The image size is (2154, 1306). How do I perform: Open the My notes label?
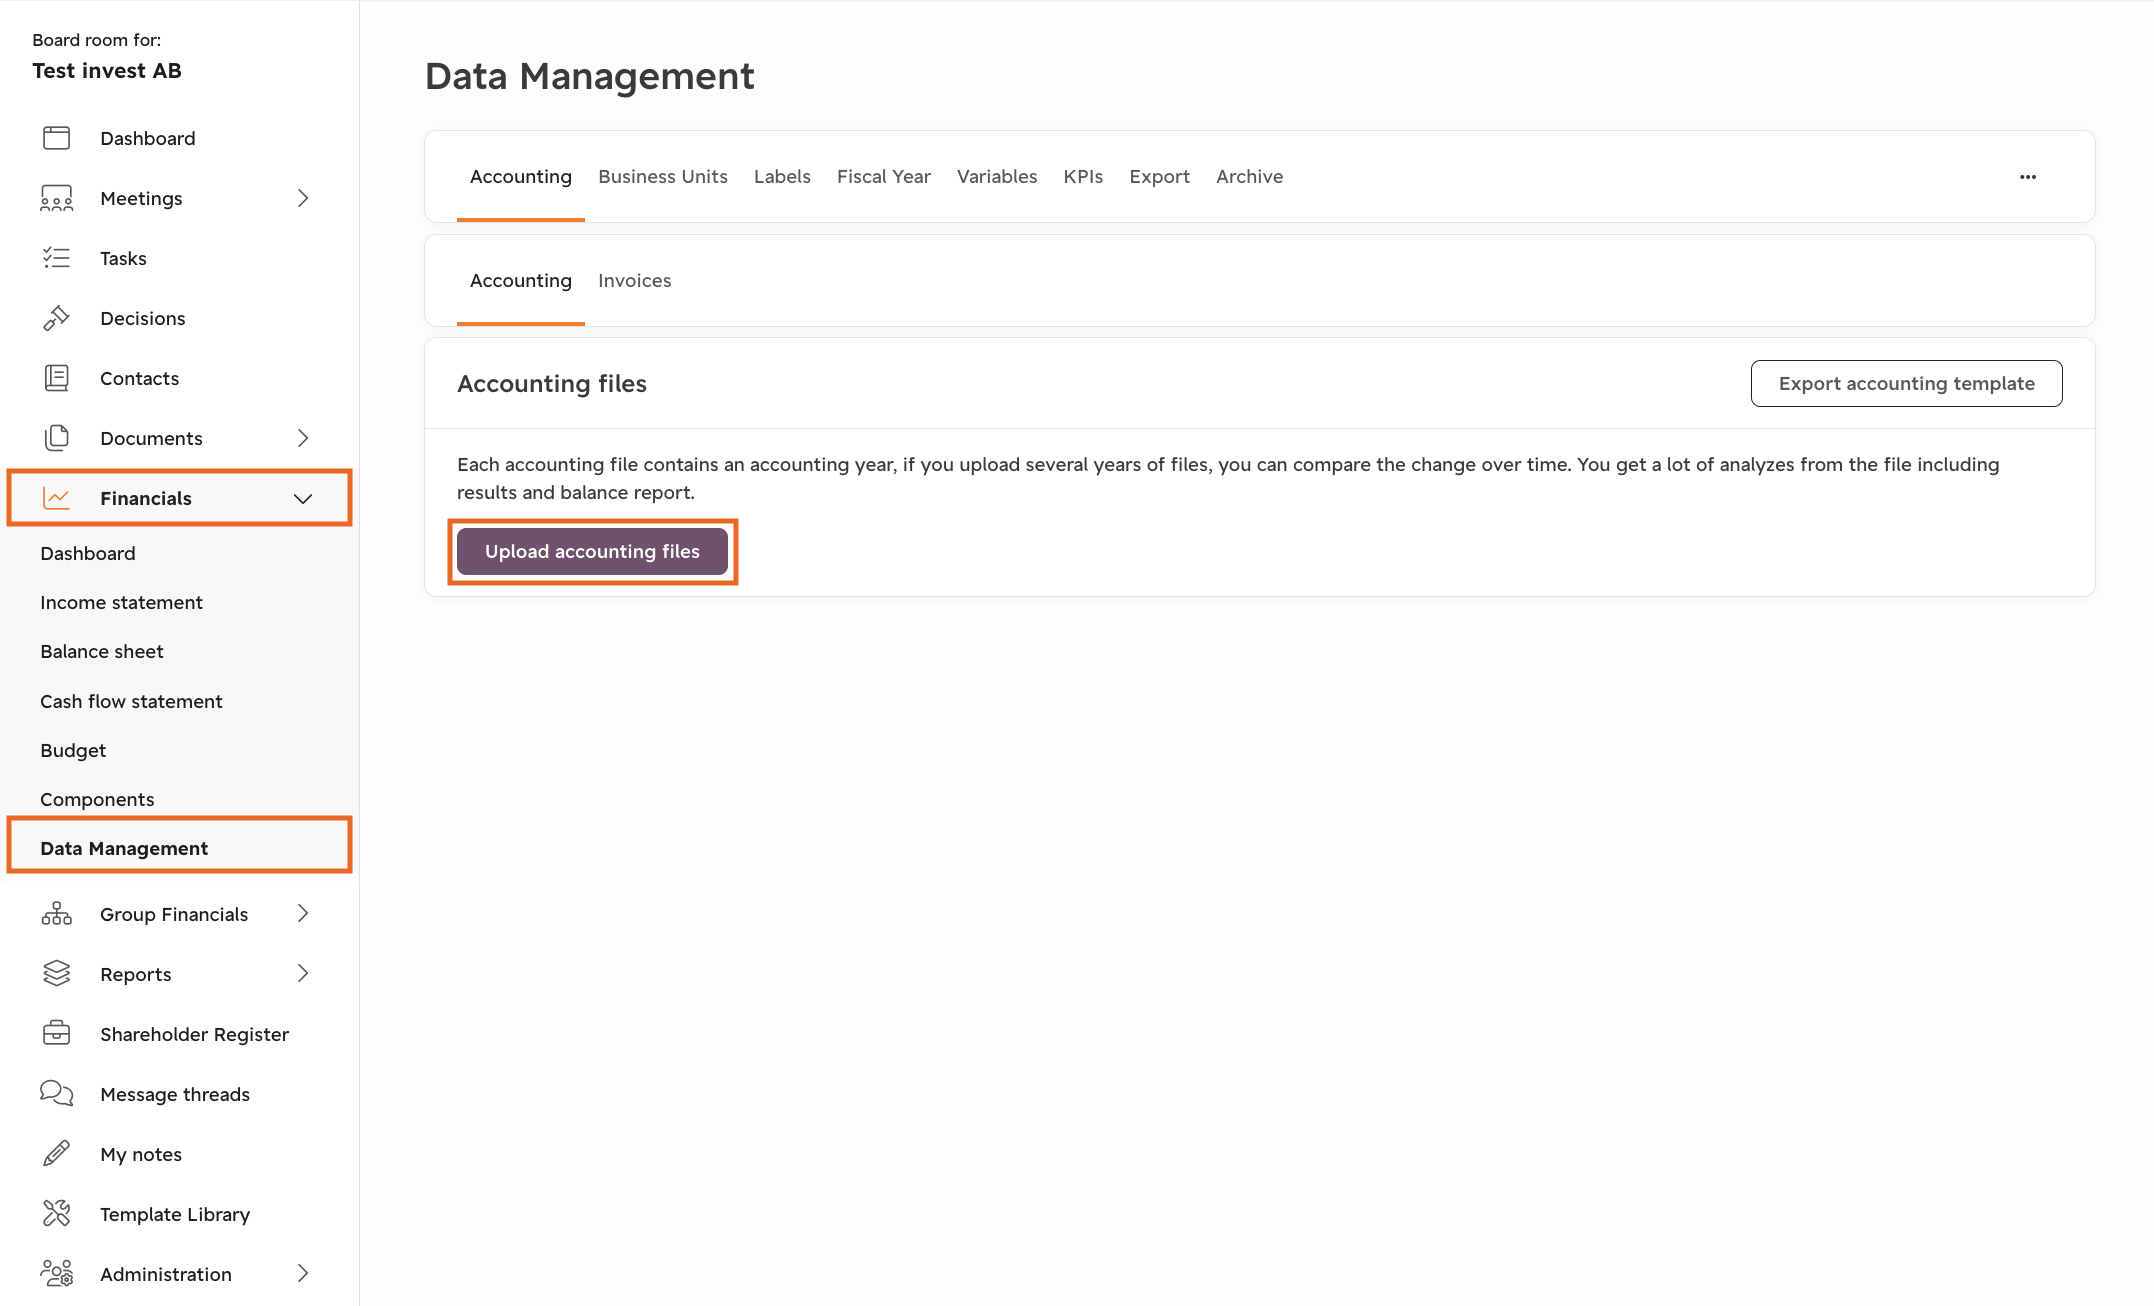(141, 1155)
